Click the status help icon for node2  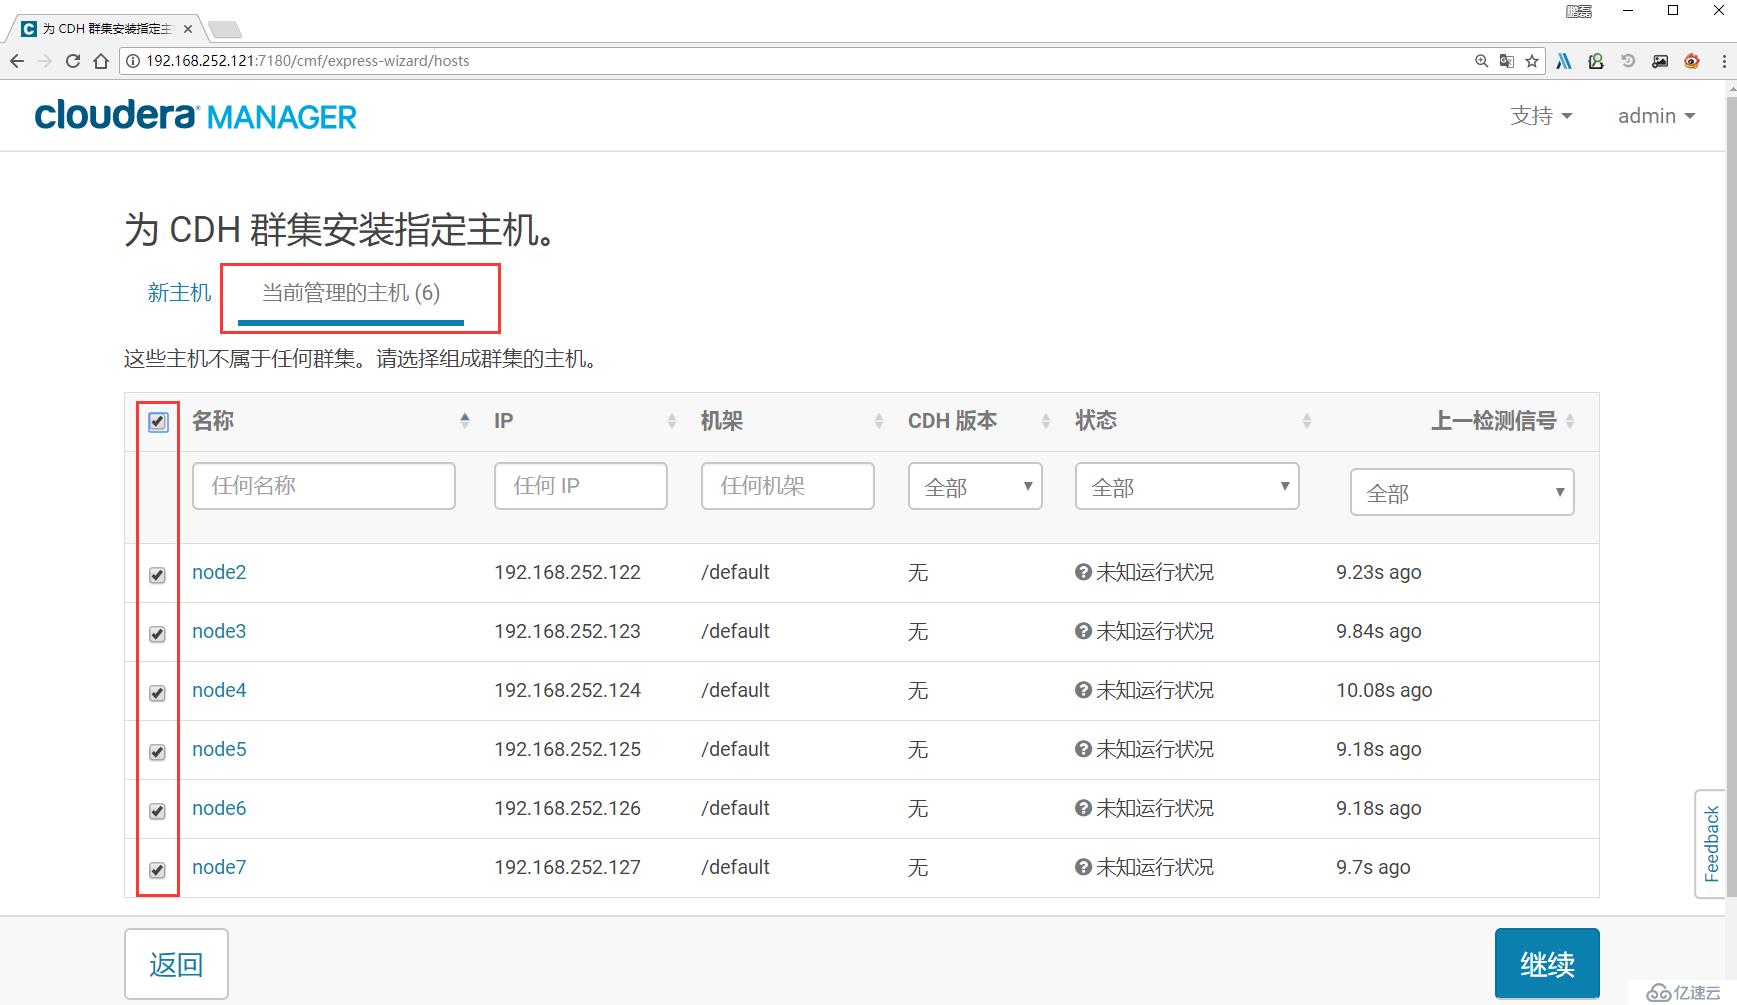point(1083,572)
